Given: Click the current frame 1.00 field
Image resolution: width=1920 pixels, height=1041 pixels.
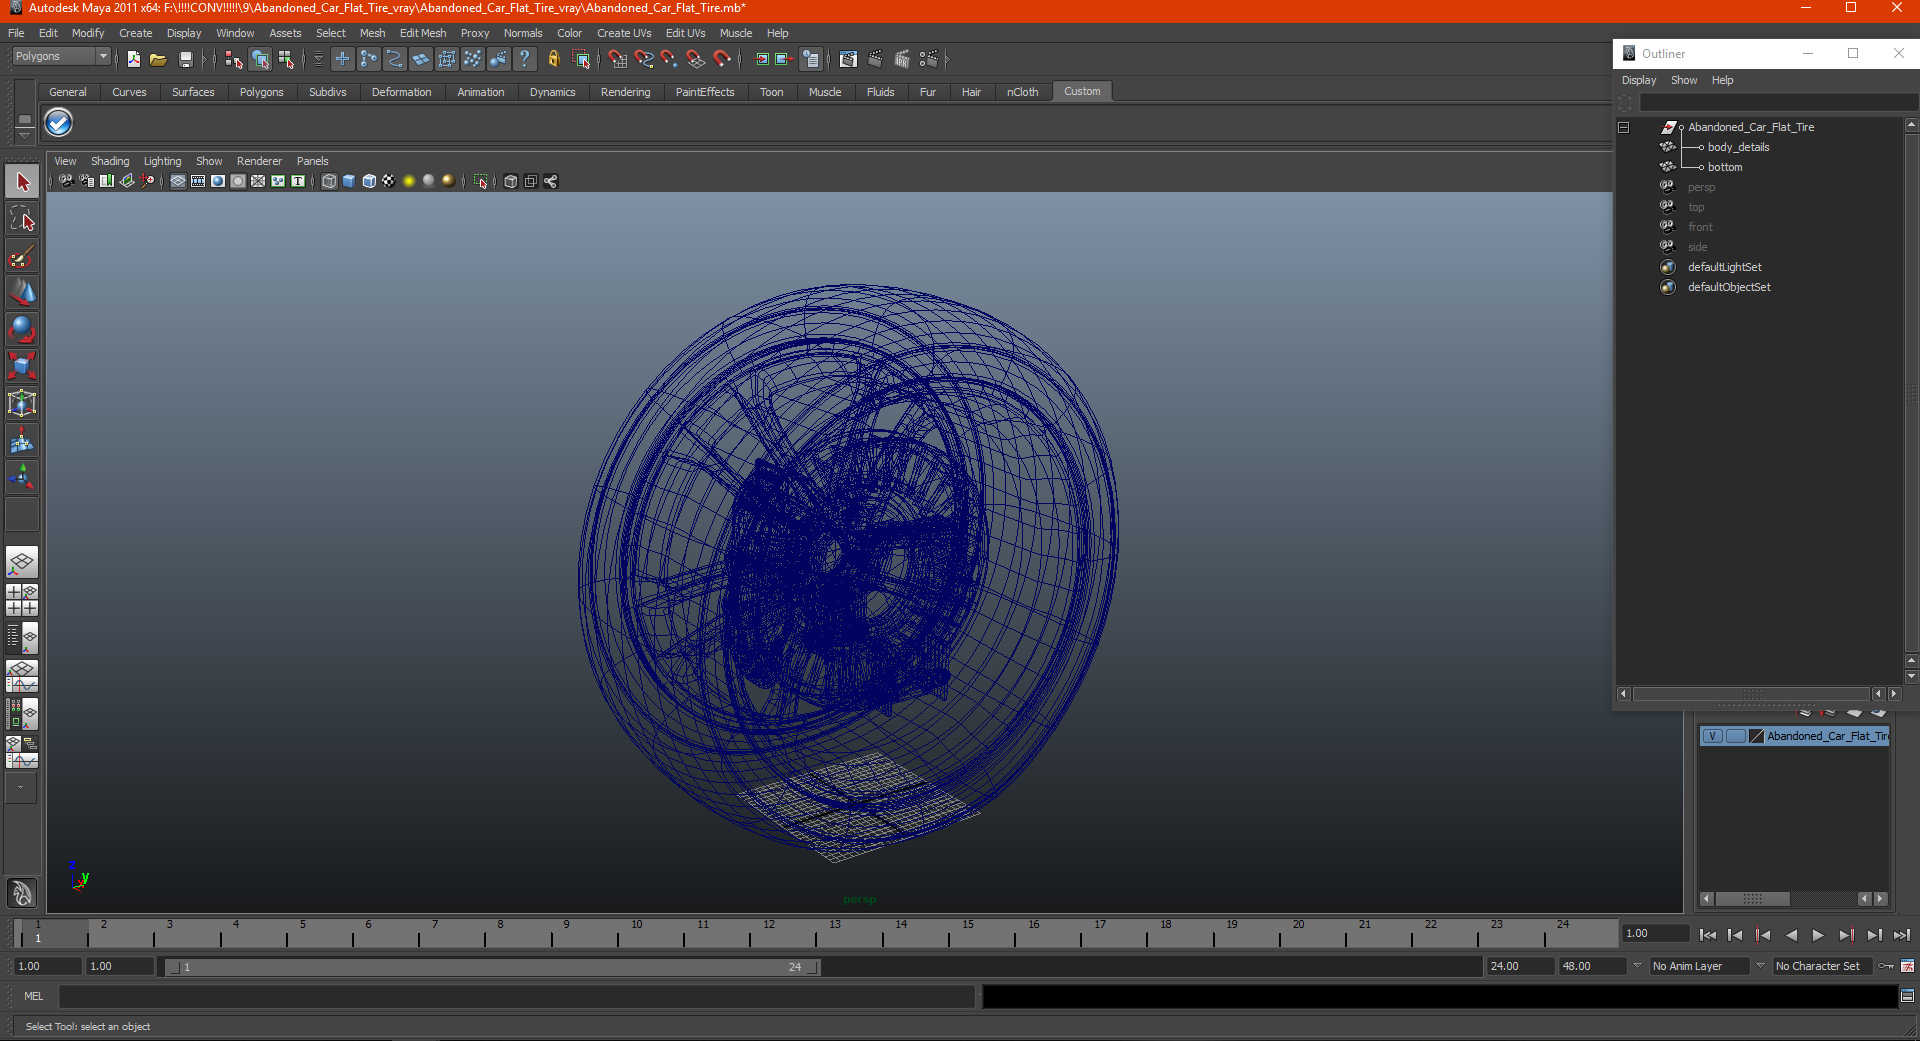Looking at the screenshot, I should pyautogui.click(x=1655, y=934).
